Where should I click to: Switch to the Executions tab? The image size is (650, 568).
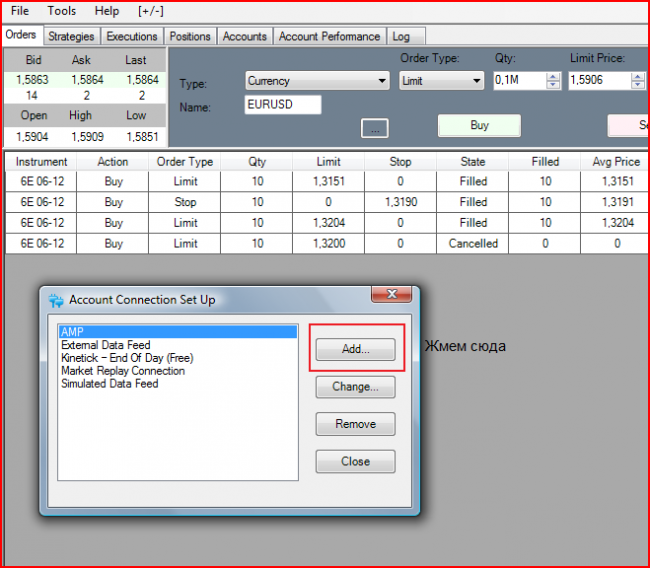(132, 37)
